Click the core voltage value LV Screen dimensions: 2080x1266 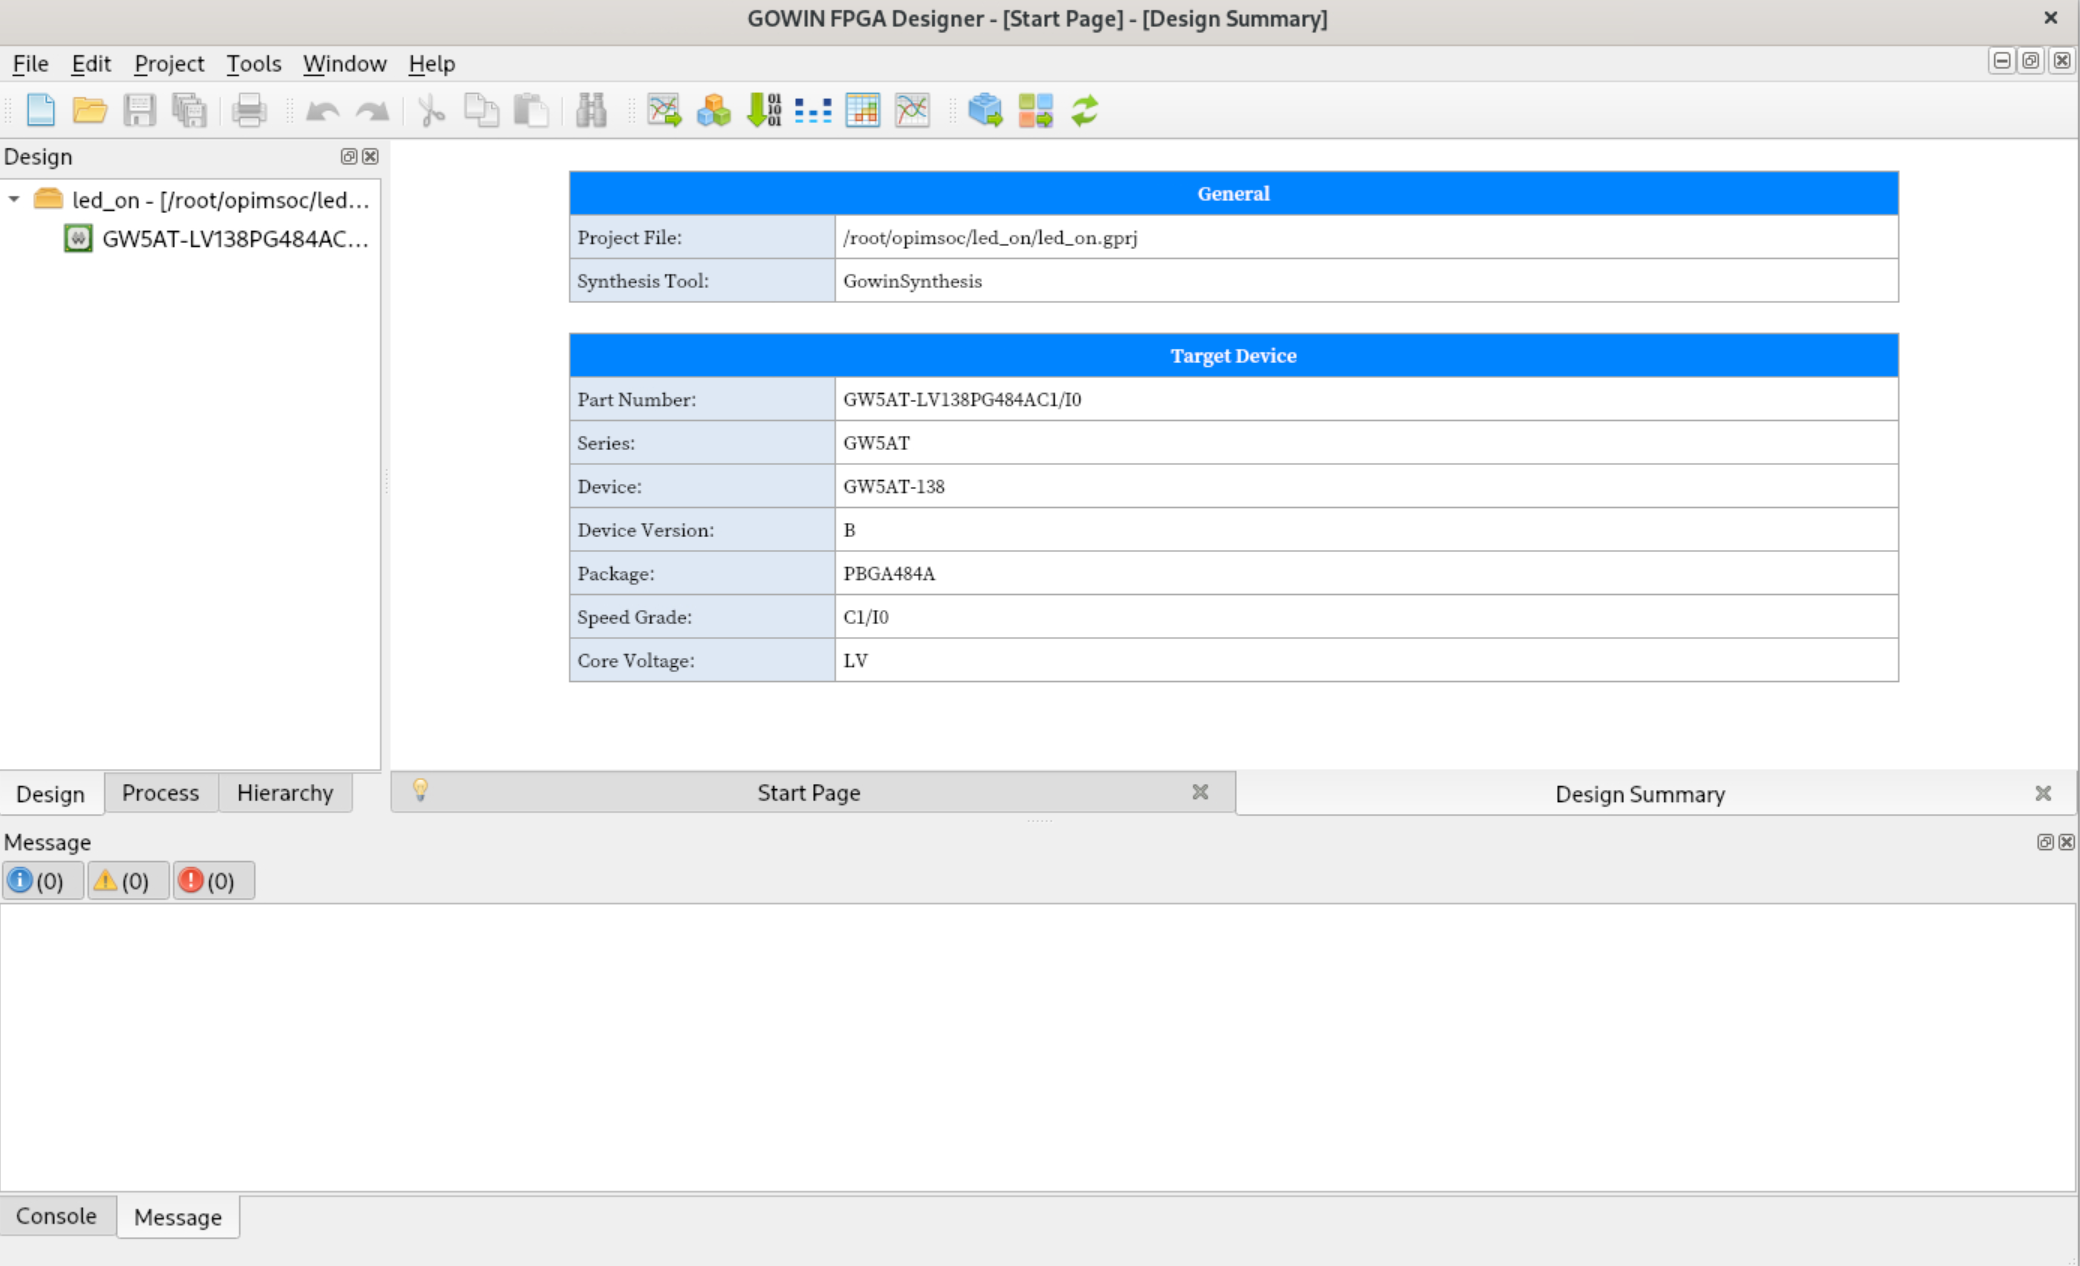tap(855, 660)
